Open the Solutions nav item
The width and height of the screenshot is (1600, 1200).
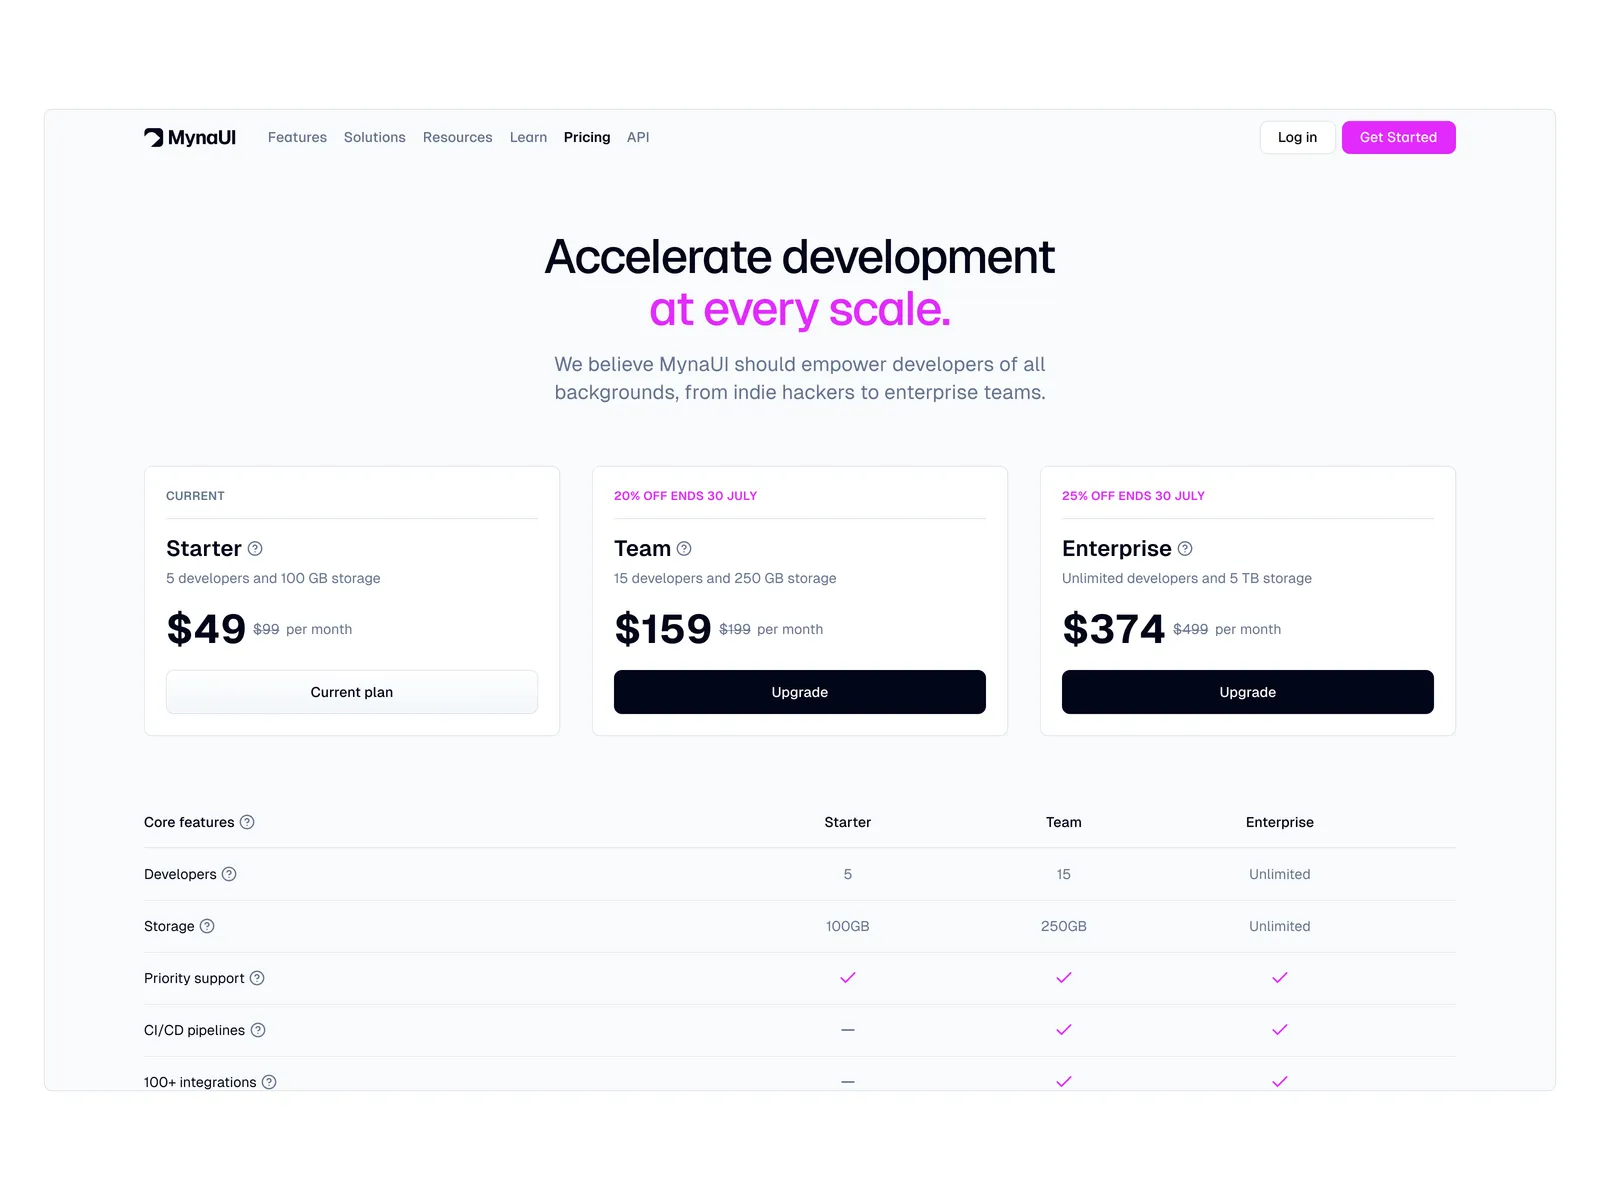click(375, 137)
